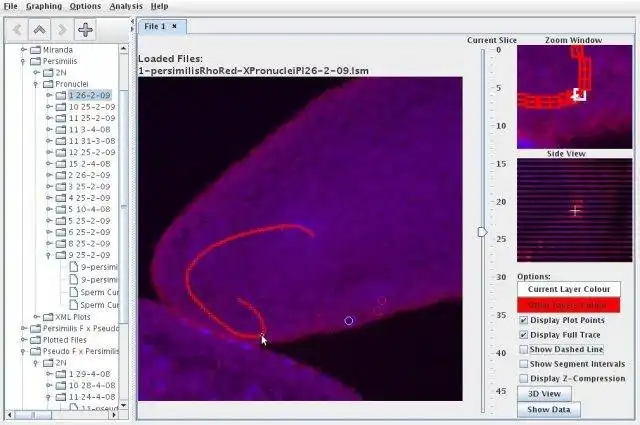Click the loaded filename 1-persimilisRhoRed-XPronucleiPI26-2-09.lsm
This screenshot has height=425, width=640.
[253, 71]
